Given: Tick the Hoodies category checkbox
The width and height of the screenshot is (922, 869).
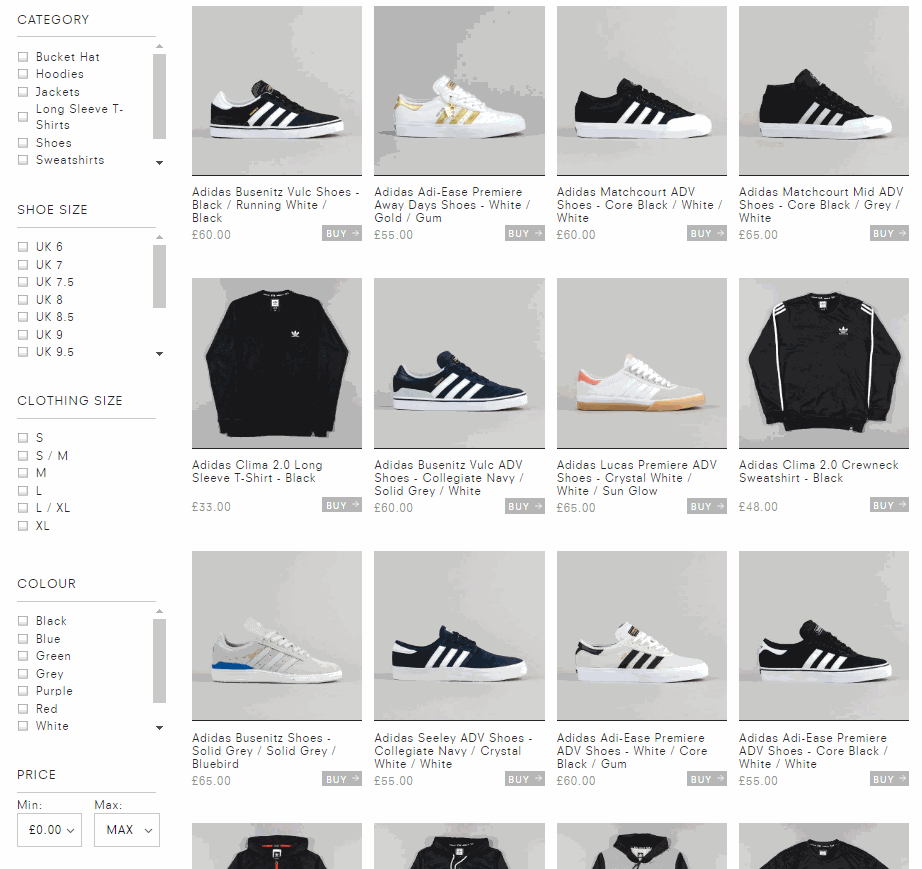Looking at the screenshot, I should pos(23,74).
